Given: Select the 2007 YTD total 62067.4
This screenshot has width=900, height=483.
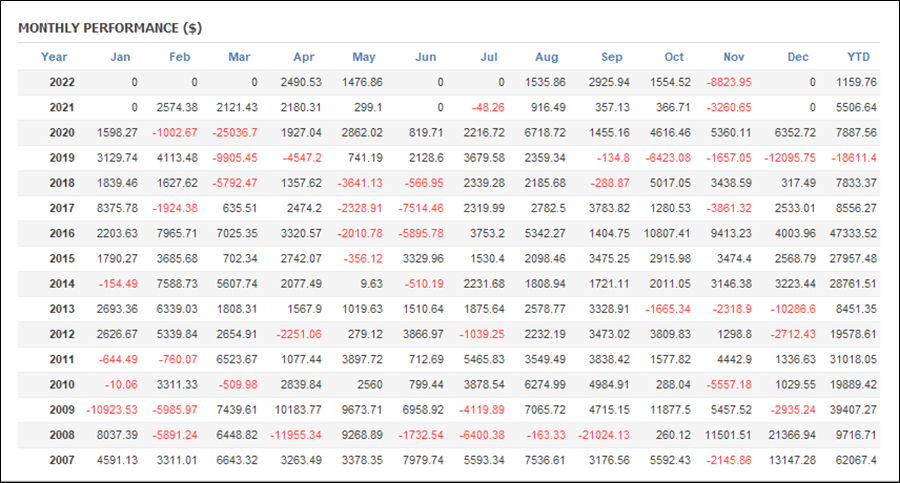Looking at the screenshot, I should tap(856, 460).
